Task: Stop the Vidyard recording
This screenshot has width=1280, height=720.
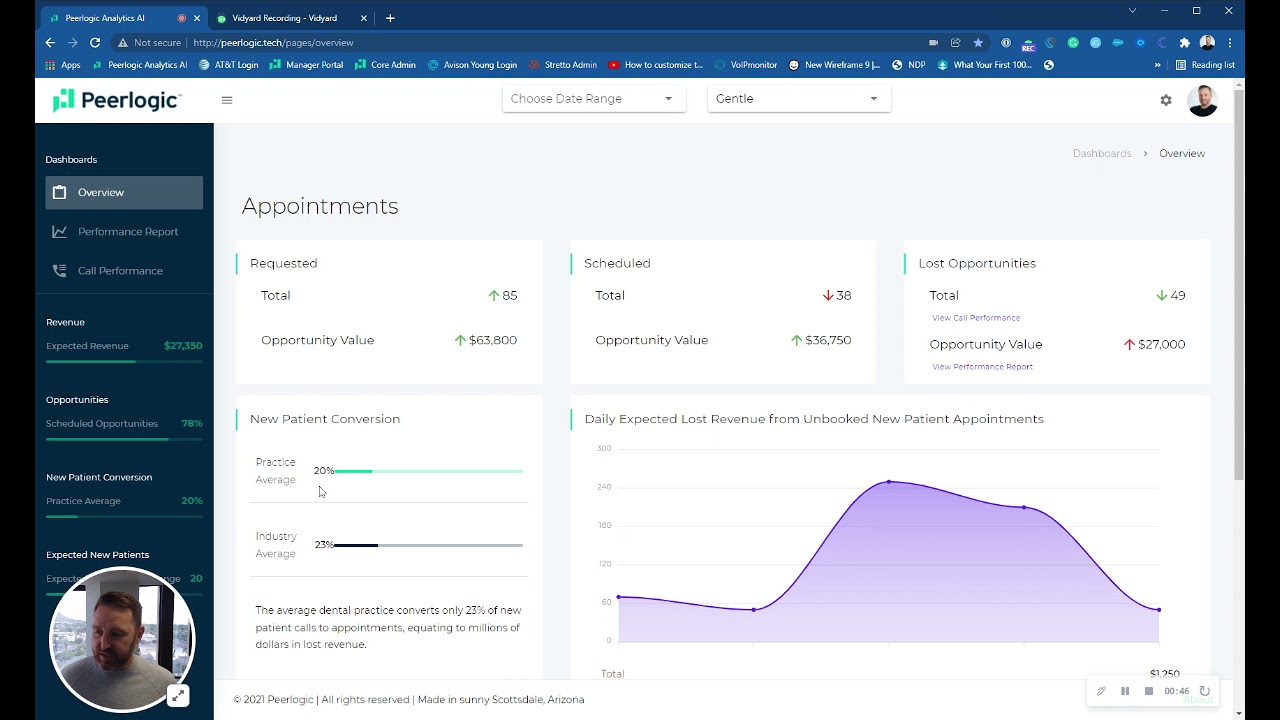Action: [x=1149, y=691]
